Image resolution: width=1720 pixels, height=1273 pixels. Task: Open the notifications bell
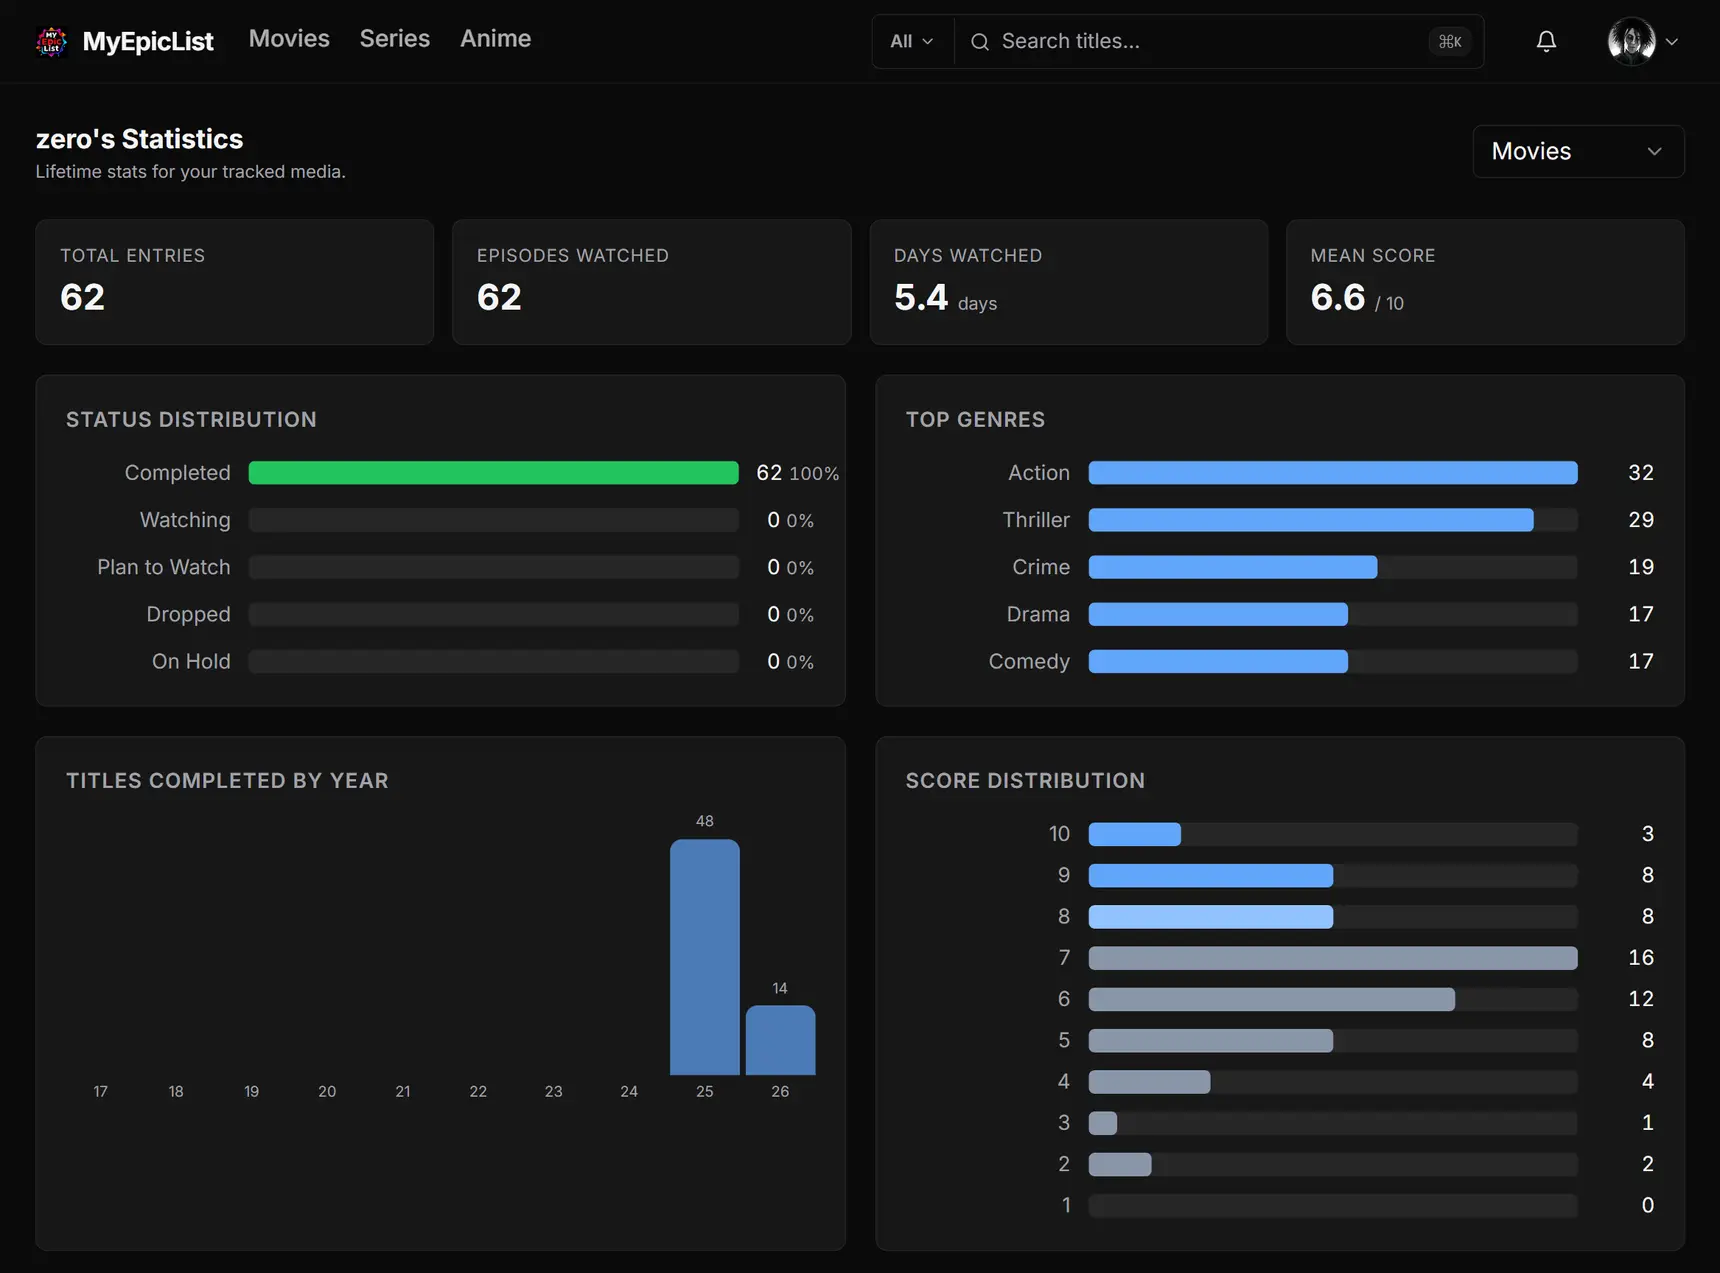[1546, 41]
